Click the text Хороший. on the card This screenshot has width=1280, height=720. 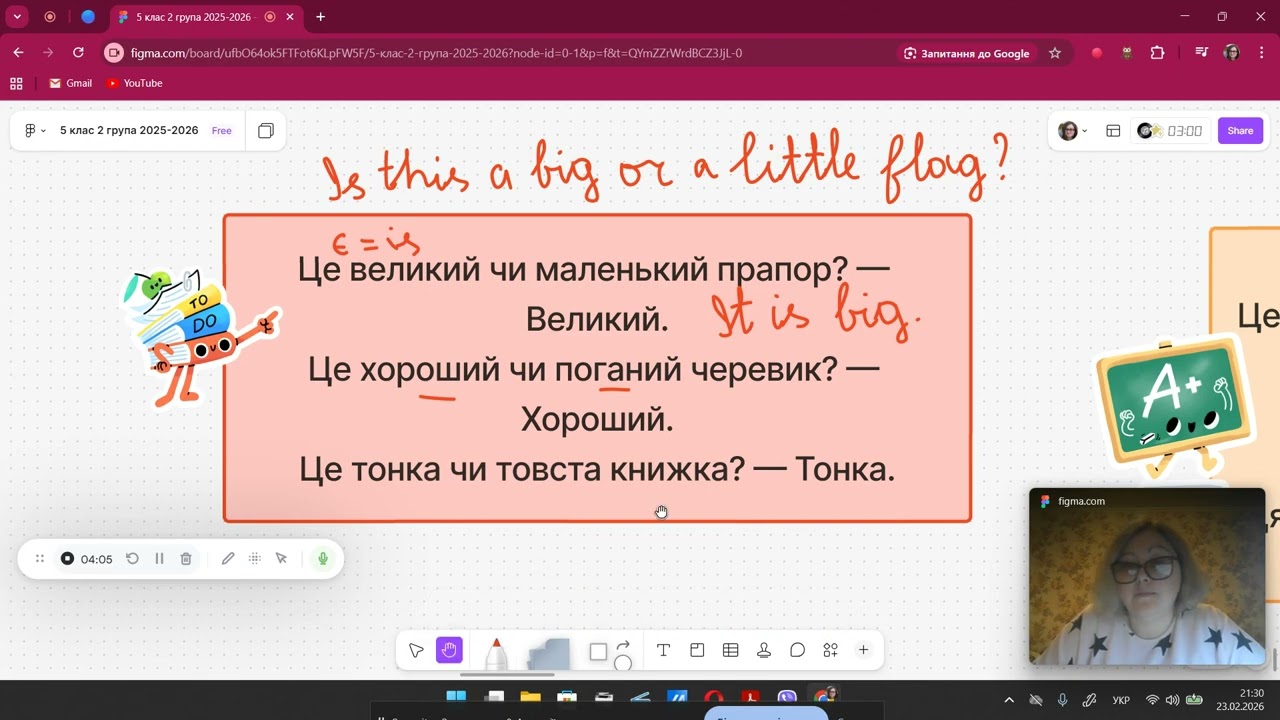click(597, 419)
